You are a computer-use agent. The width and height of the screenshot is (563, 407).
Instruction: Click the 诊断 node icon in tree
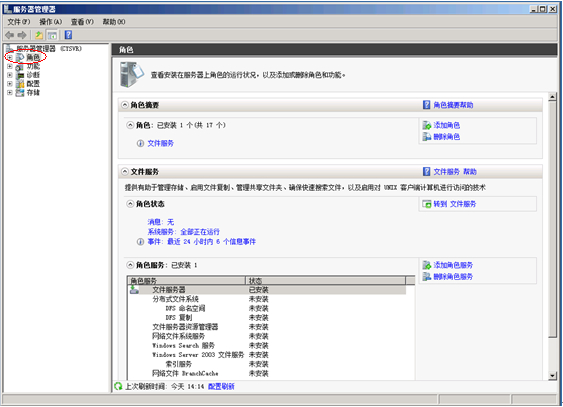pos(20,75)
